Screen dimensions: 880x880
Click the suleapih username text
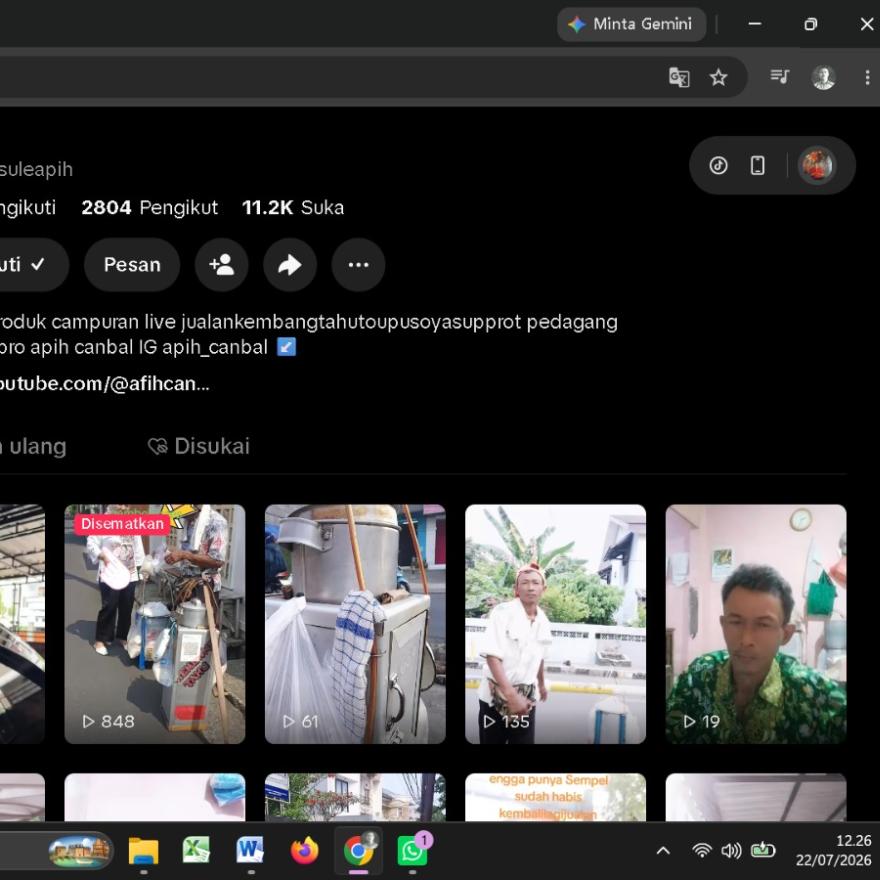[36, 169]
